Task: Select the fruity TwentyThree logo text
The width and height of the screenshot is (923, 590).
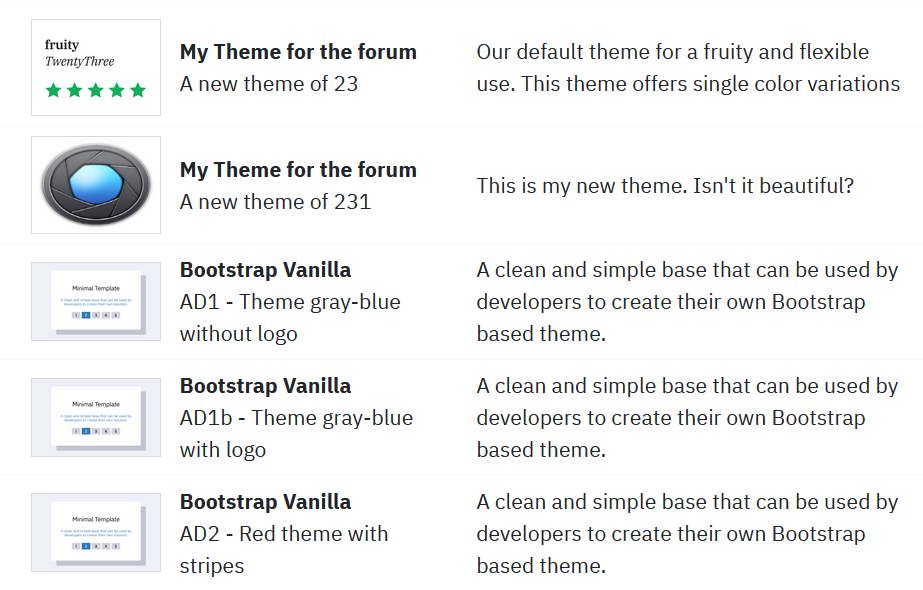Action: click(79, 53)
